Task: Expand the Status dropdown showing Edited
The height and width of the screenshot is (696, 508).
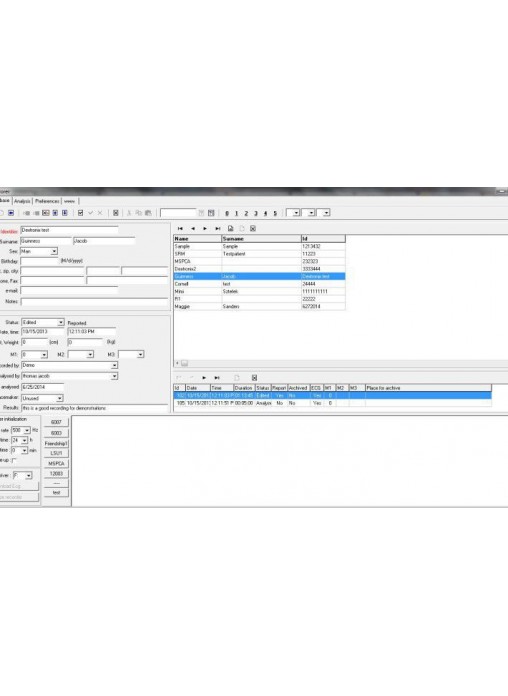Action: [x=61, y=322]
